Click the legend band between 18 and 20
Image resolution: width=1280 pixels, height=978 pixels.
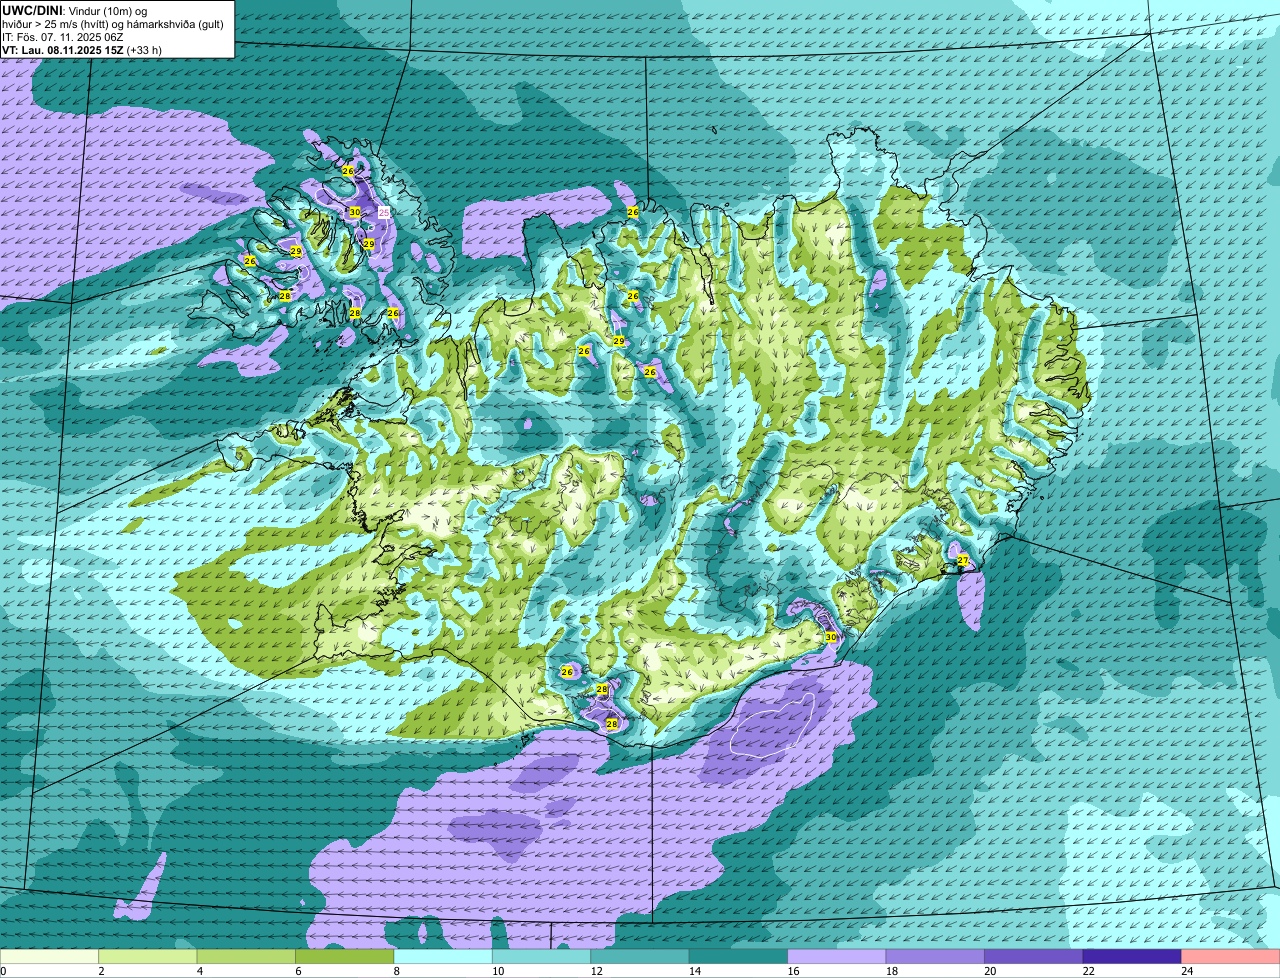[x=935, y=957]
